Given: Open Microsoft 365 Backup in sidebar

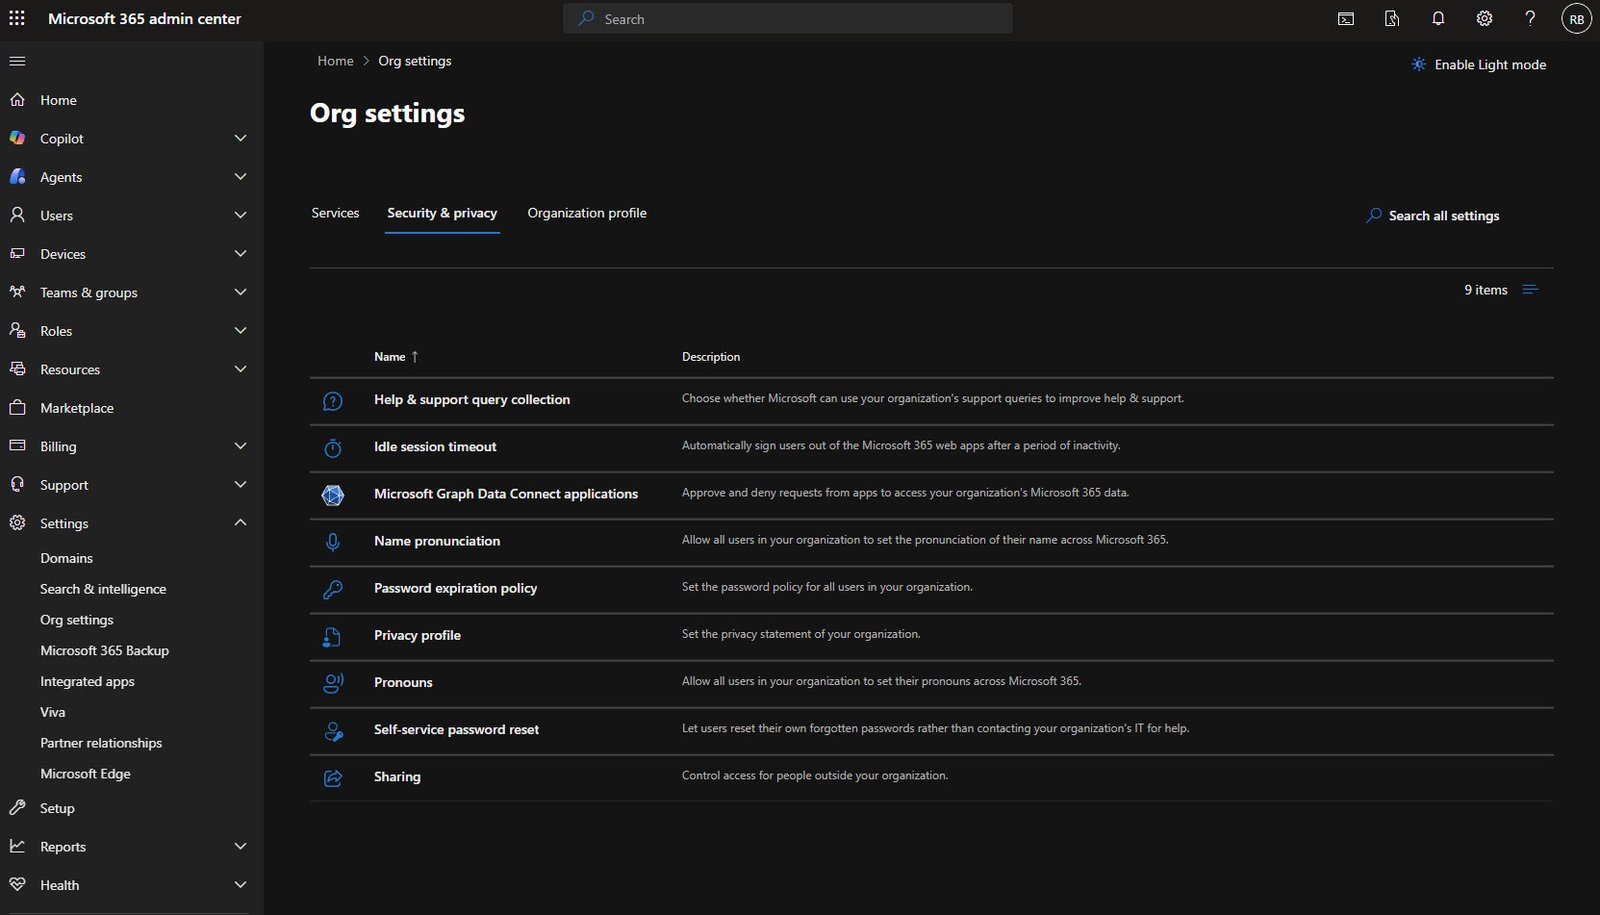Looking at the screenshot, I should [104, 651].
